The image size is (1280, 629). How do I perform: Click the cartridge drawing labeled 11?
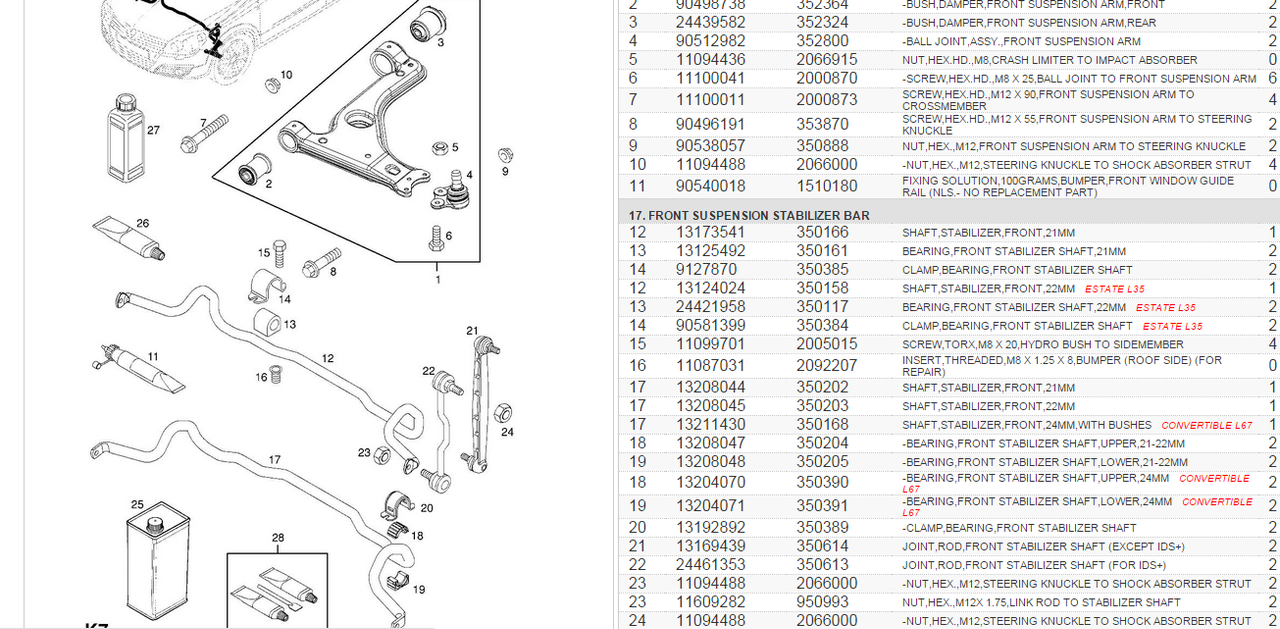click(x=138, y=366)
